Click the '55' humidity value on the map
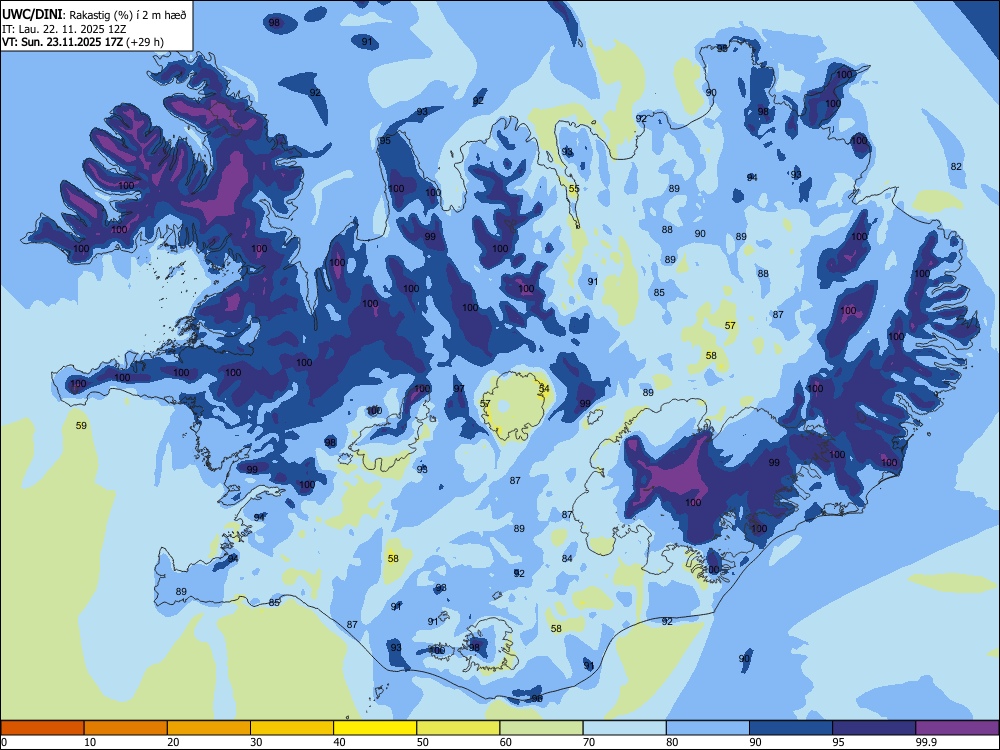Image resolution: width=1000 pixels, height=750 pixels. (x=574, y=188)
